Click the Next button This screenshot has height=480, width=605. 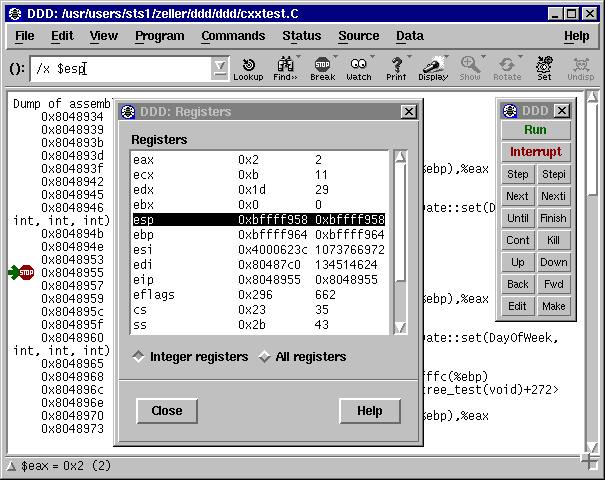coord(517,196)
